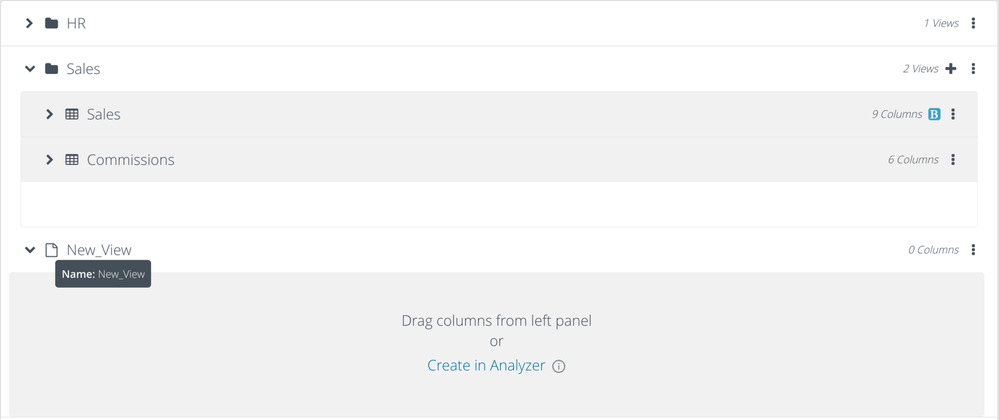This screenshot has height=420, width=999.
Task: Expand the Sales view columns
Action: pos(49,114)
